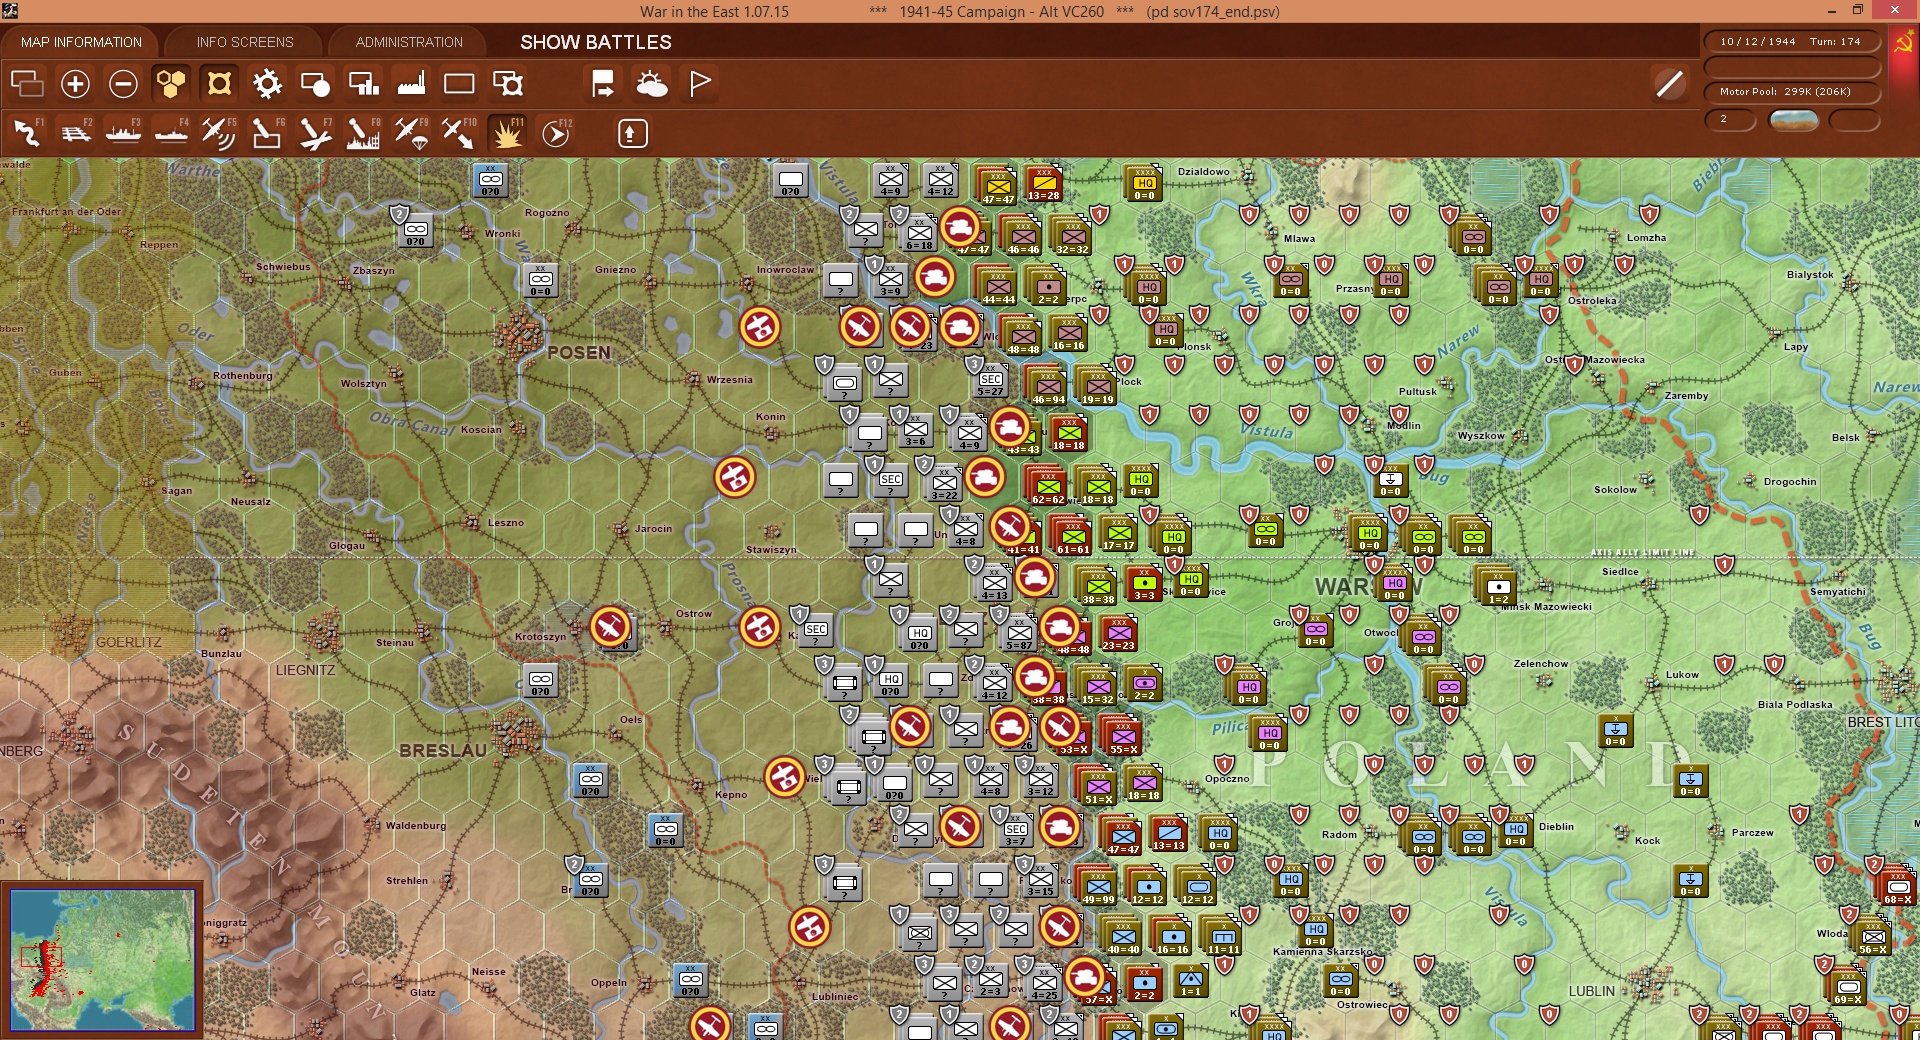Image resolution: width=1920 pixels, height=1040 pixels.
Task: Click the rectangle-with-circle toolbar icon
Action: 315,84
